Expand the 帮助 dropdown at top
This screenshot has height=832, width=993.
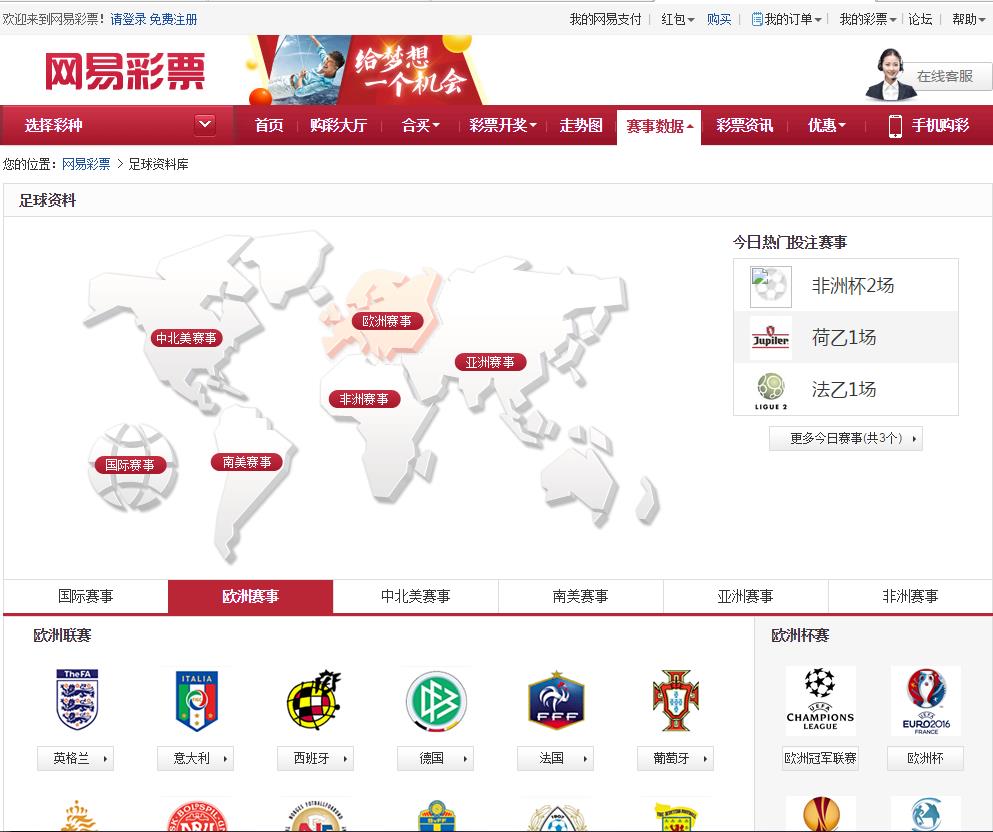click(x=968, y=19)
